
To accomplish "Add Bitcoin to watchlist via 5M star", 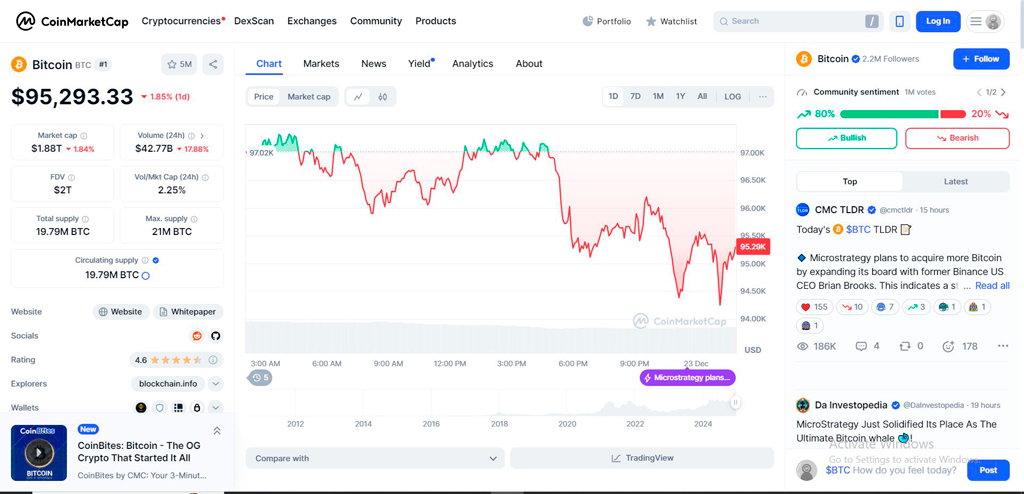I will pos(179,64).
